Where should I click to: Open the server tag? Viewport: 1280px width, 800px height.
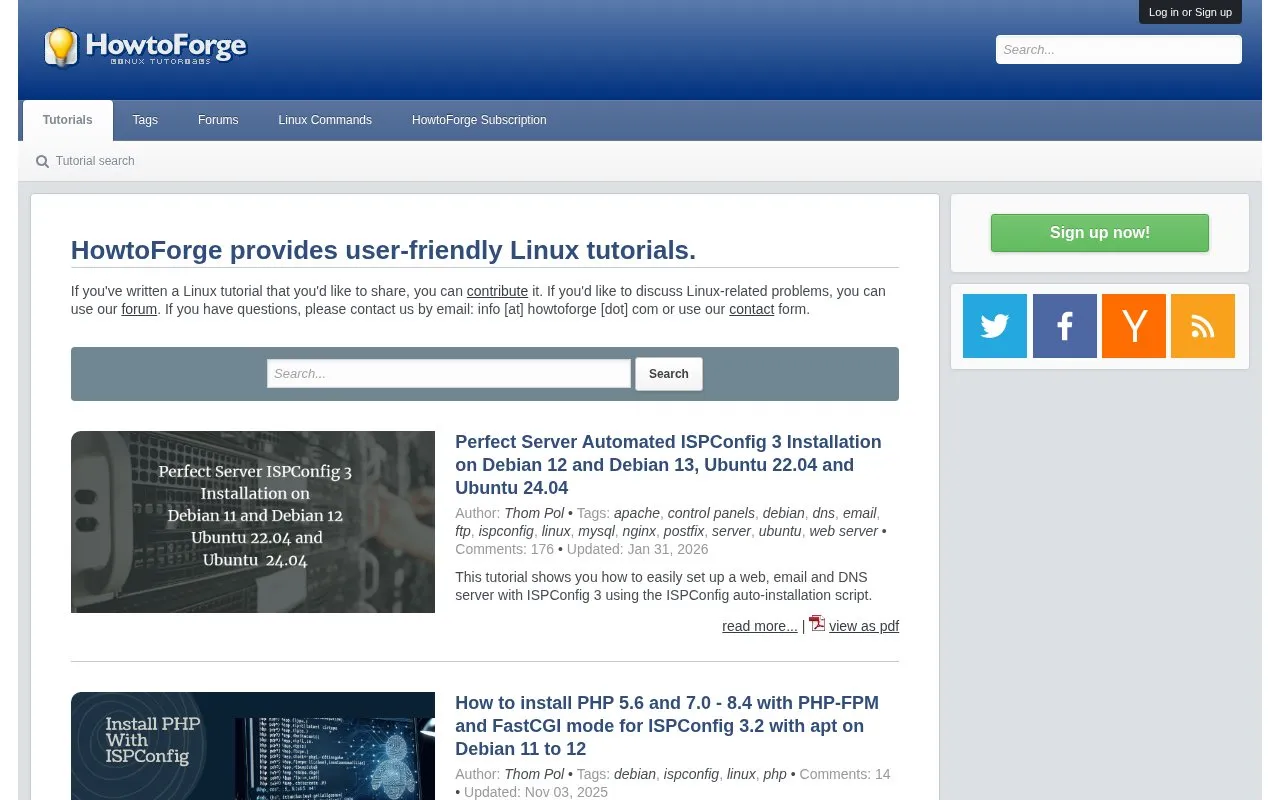click(x=731, y=531)
